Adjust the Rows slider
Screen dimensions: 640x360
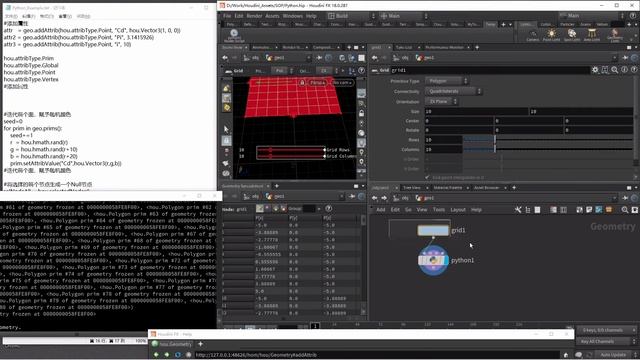(495, 140)
